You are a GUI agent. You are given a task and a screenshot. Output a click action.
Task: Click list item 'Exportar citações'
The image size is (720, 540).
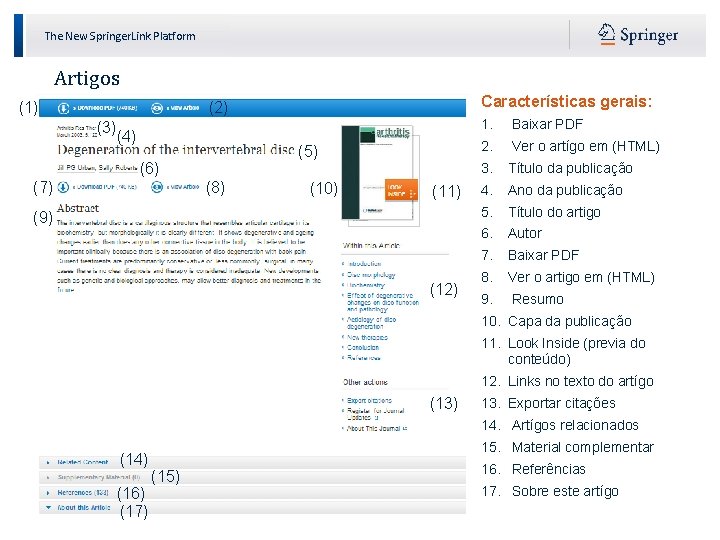pyautogui.click(x=562, y=403)
